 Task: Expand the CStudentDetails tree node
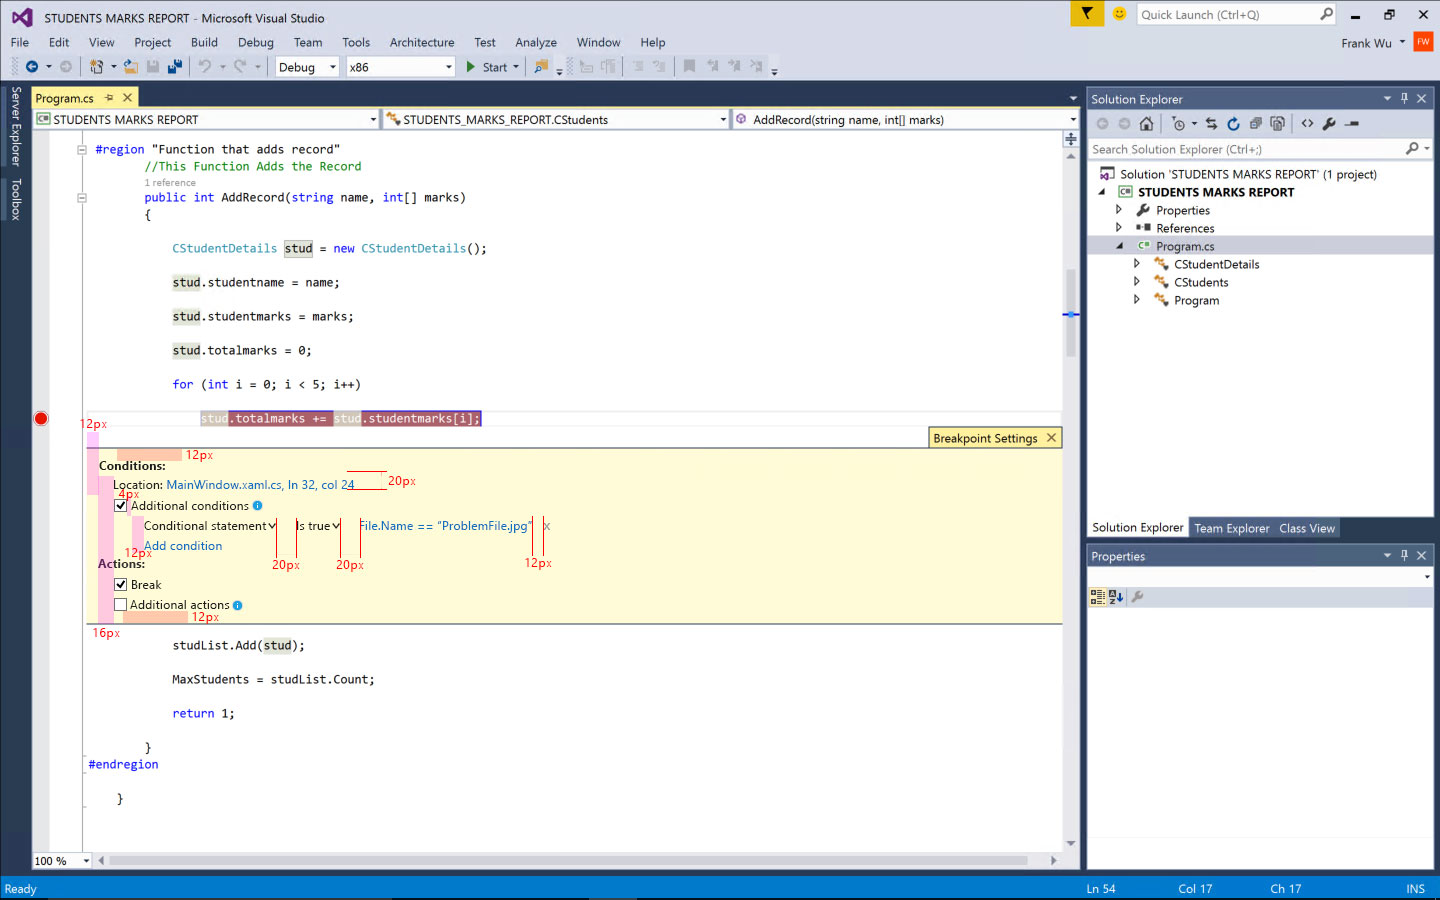coord(1137,264)
